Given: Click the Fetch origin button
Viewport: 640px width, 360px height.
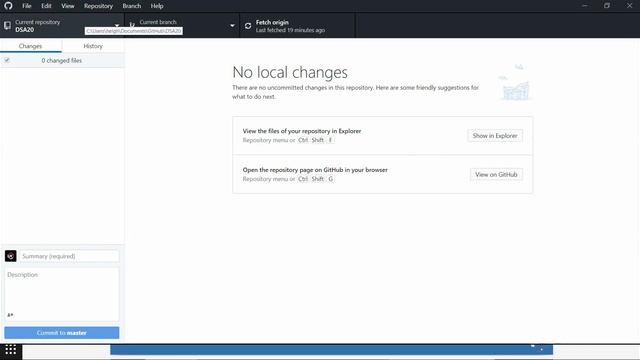Looking at the screenshot, I should [298, 26].
